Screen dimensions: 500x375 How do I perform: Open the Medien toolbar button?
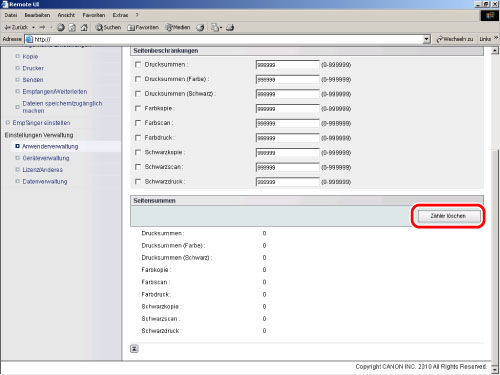point(178,28)
